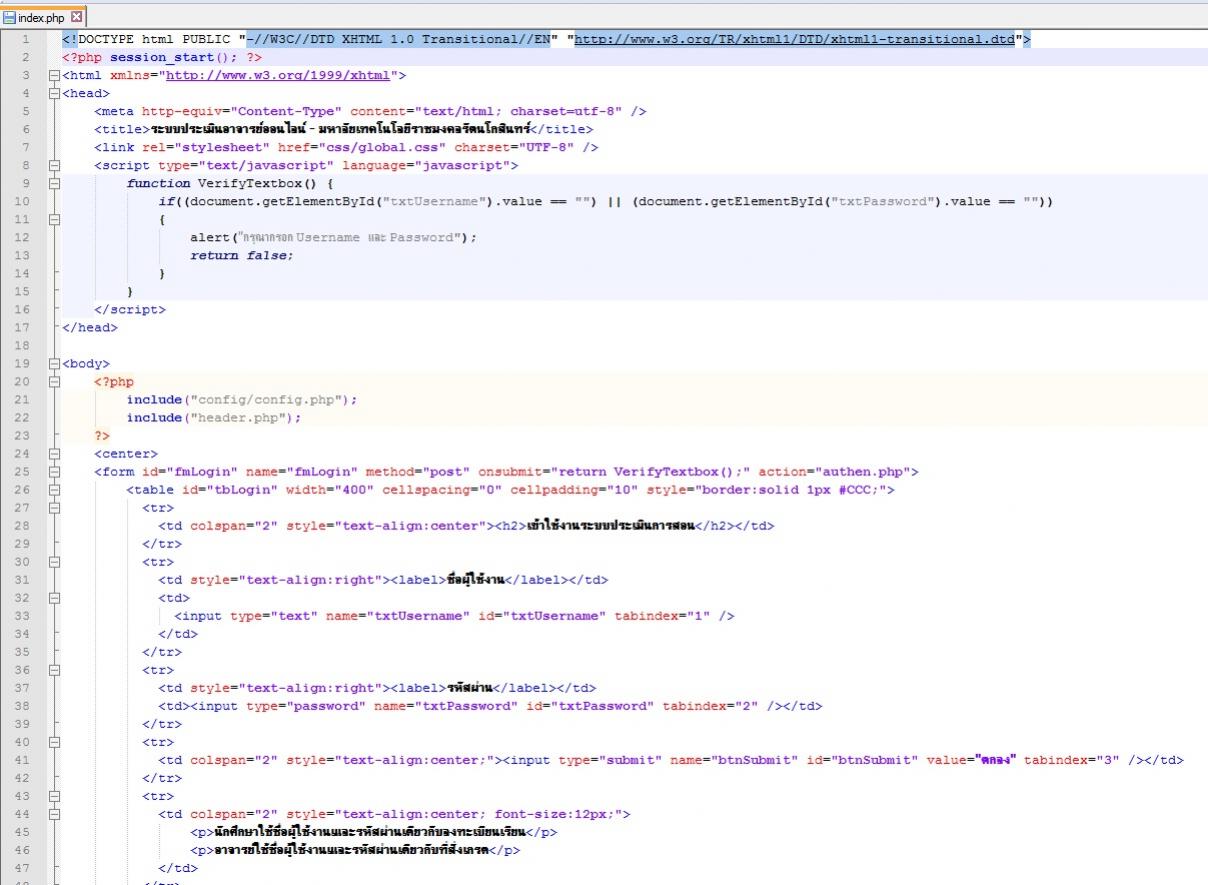Collapse the fmLogin form block at line 25
The width and height of the screenshot is (1208, 885).
pyautogui.click(x=55, y=471)
